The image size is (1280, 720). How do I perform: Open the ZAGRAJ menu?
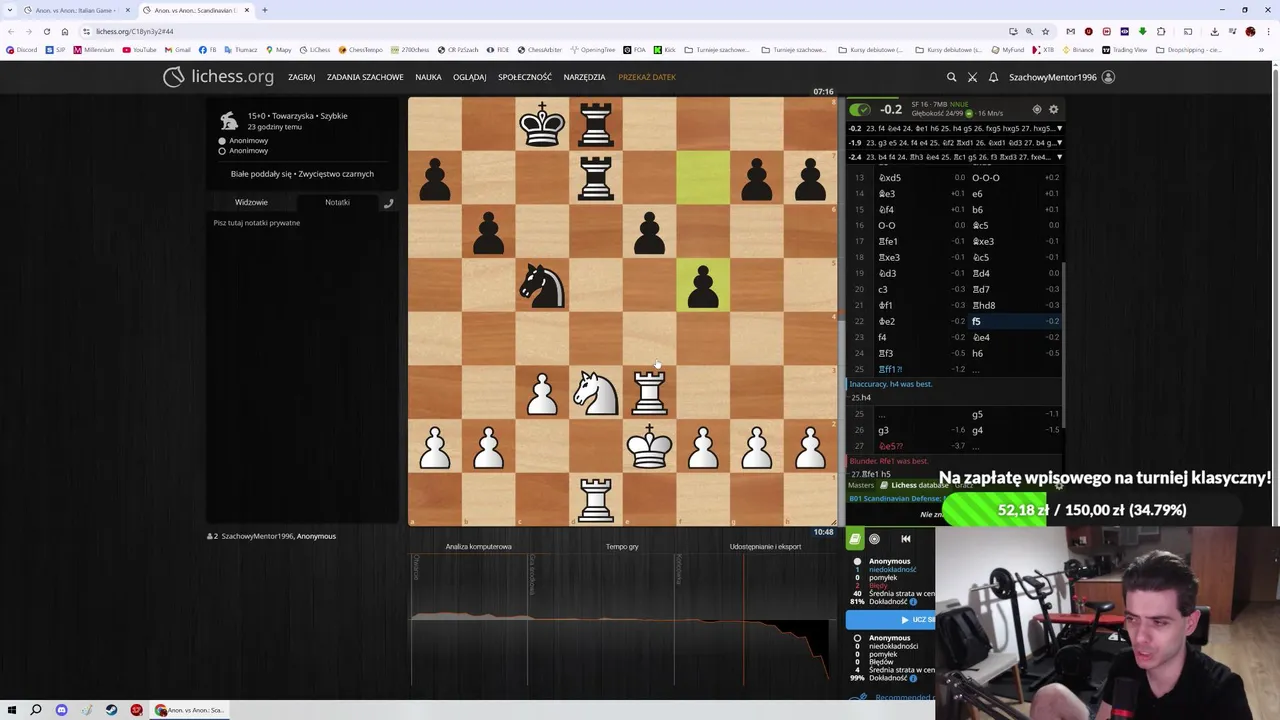coord(301,77)
